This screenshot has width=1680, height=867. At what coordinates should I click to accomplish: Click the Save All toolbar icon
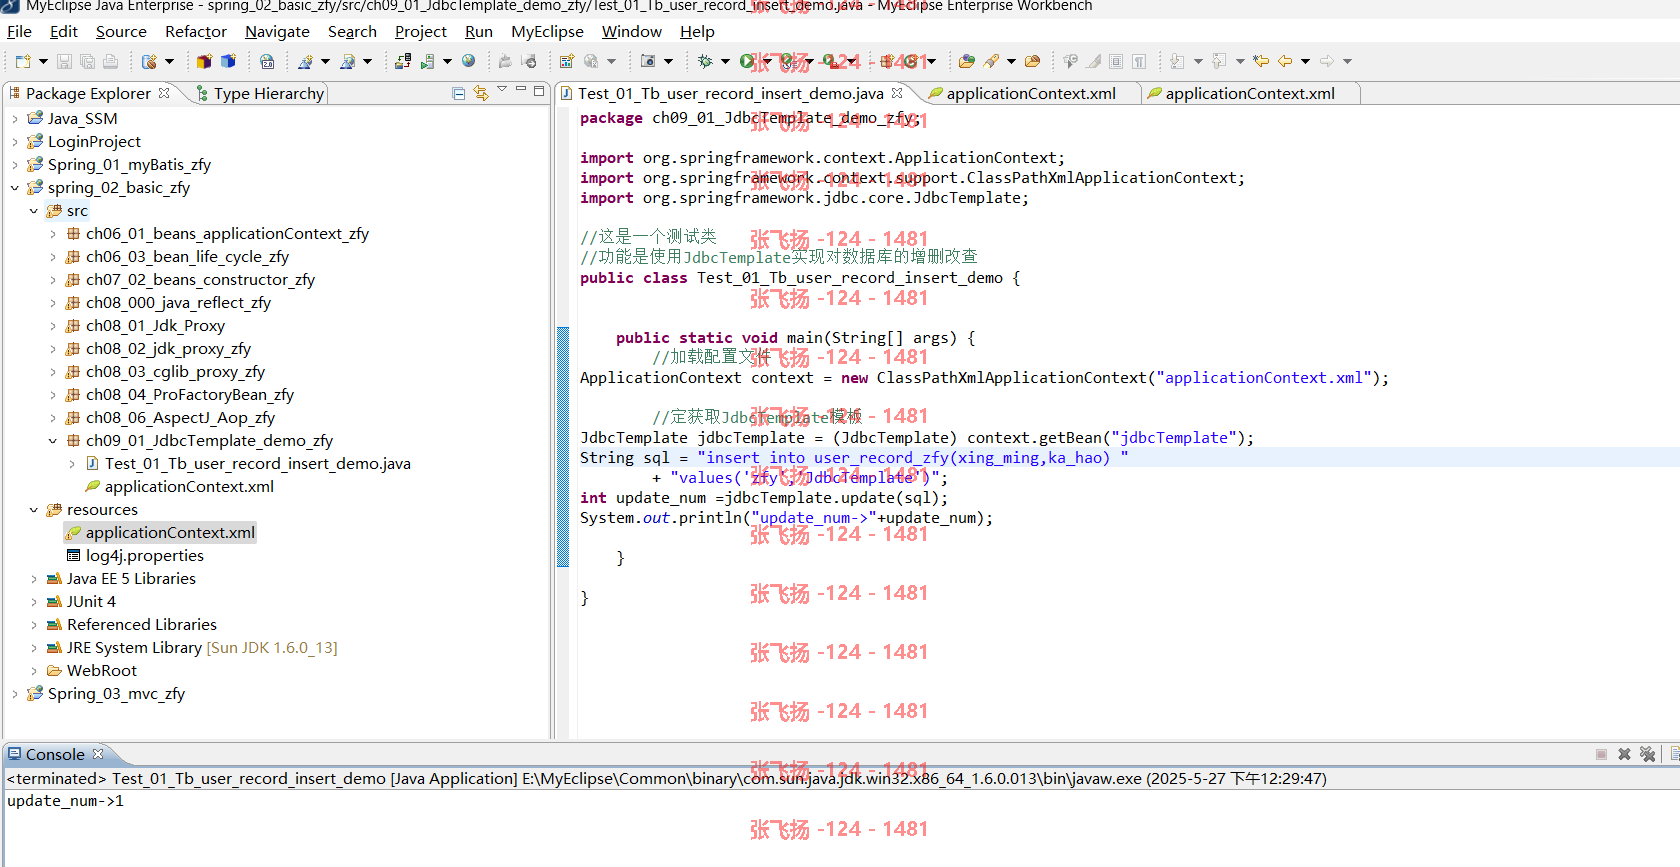coord(87,61)
